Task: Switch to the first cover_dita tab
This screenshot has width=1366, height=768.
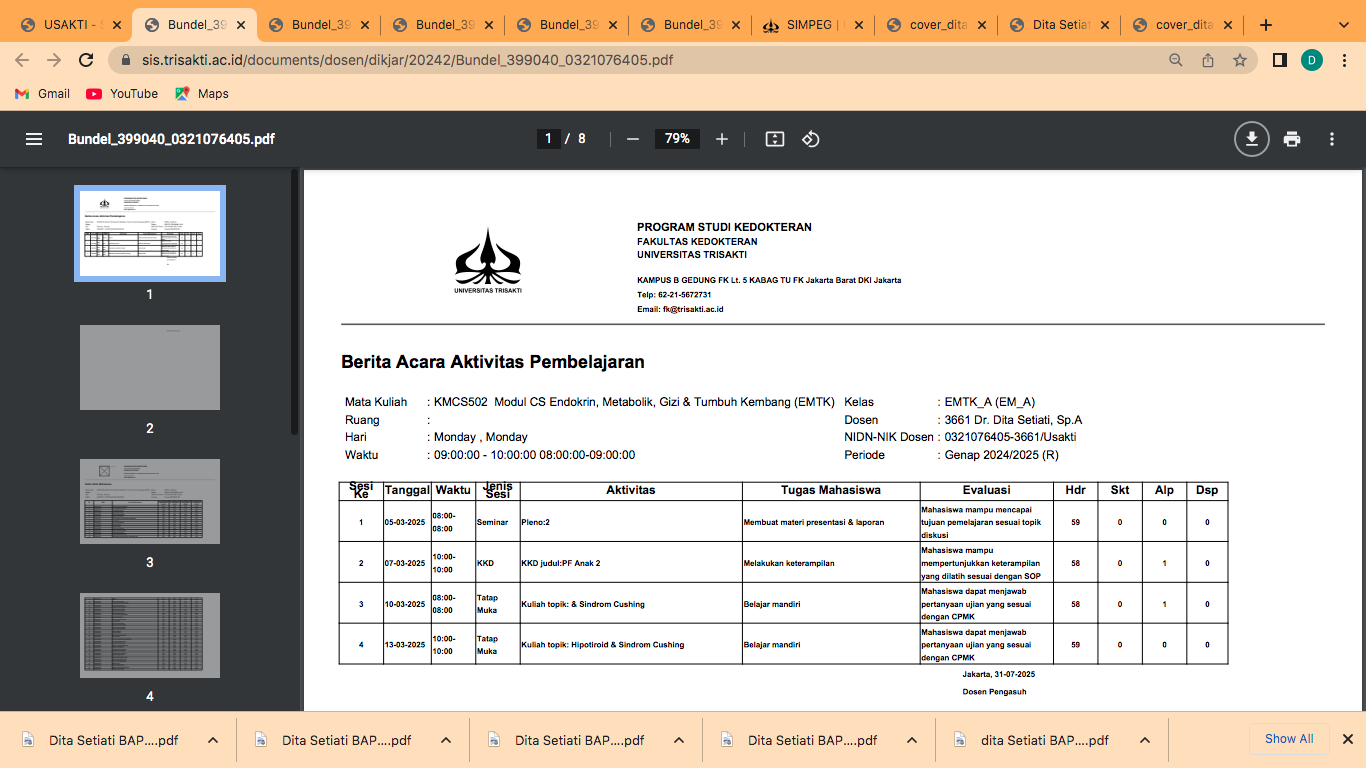Action: coord(936,25)
